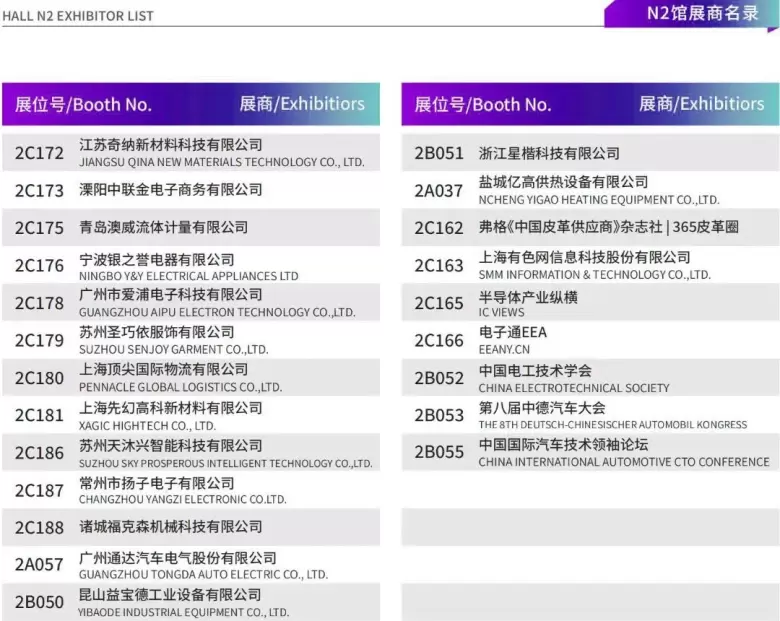Click booth number 2C162
The width and height of the screenshot is (780, 621).
click(439, 228)
